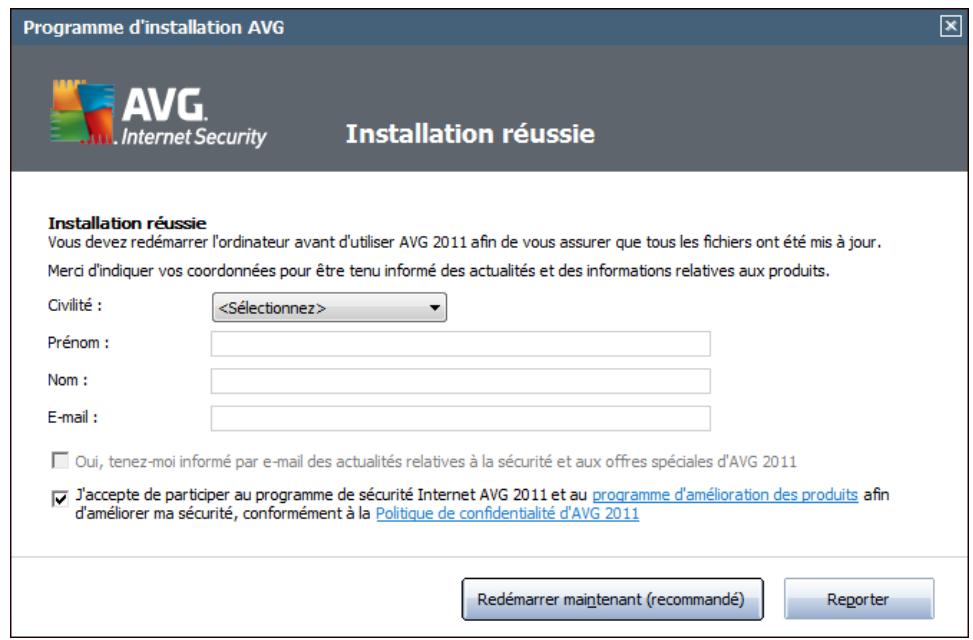Click the 'Civilité :' label
973x640 pixels.
pos(74,305)
